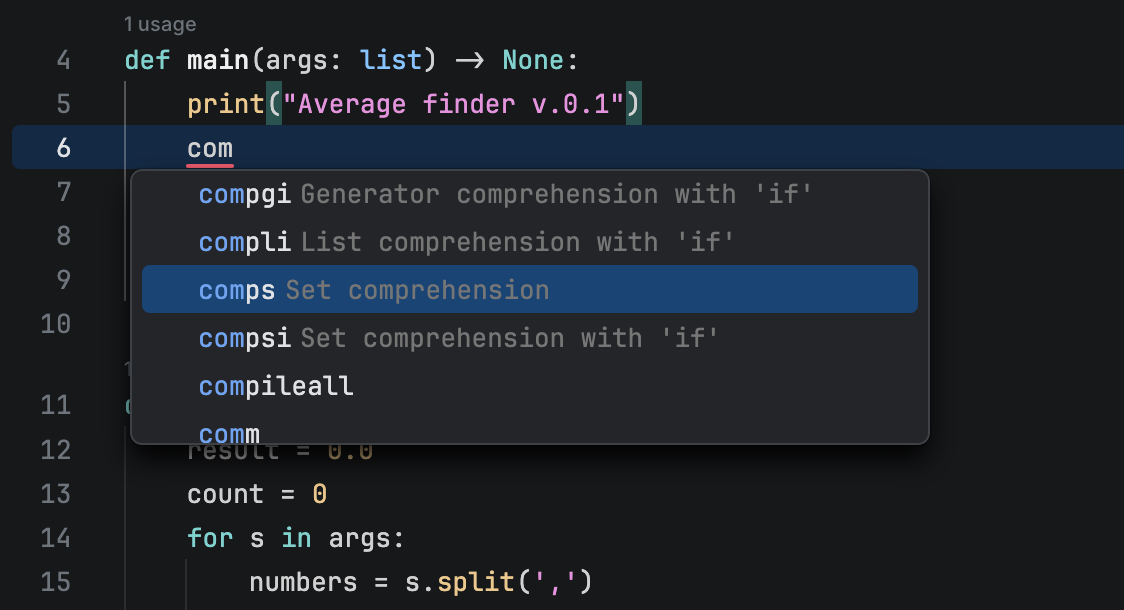Screen dimensions: 1124x610
Task: Click line number 15 in the gutter
Action: 56,581
